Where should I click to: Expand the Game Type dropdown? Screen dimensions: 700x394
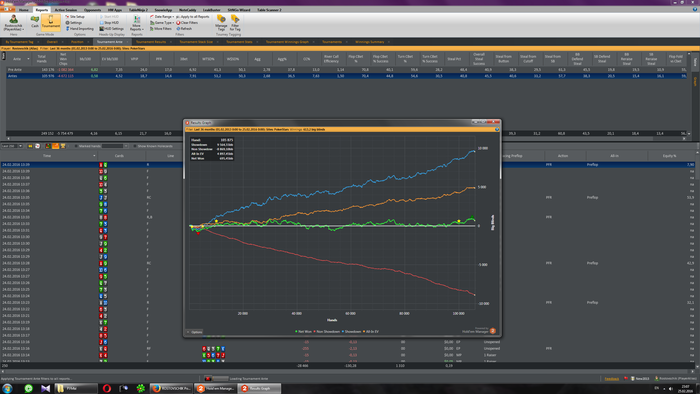[162, 23]
